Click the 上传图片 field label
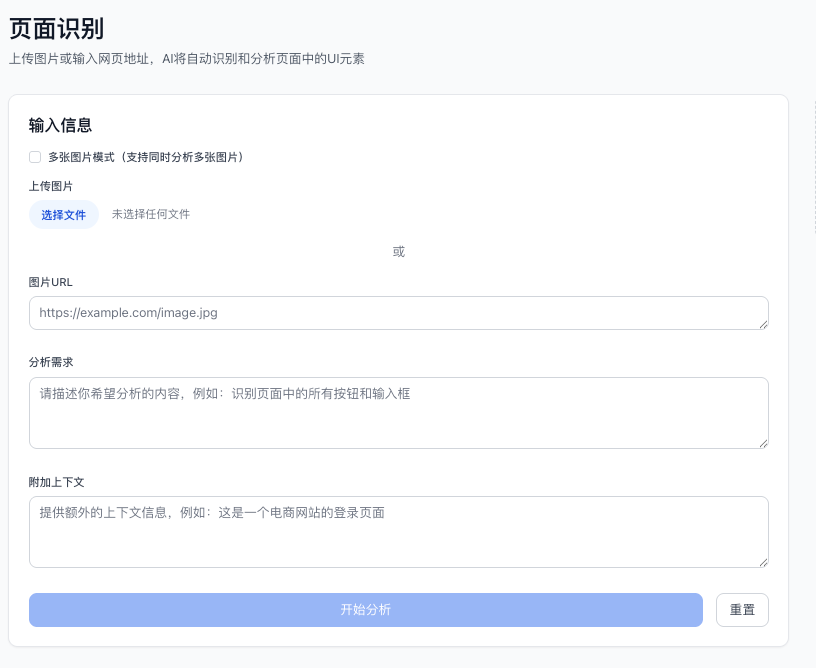 point(50,184)
